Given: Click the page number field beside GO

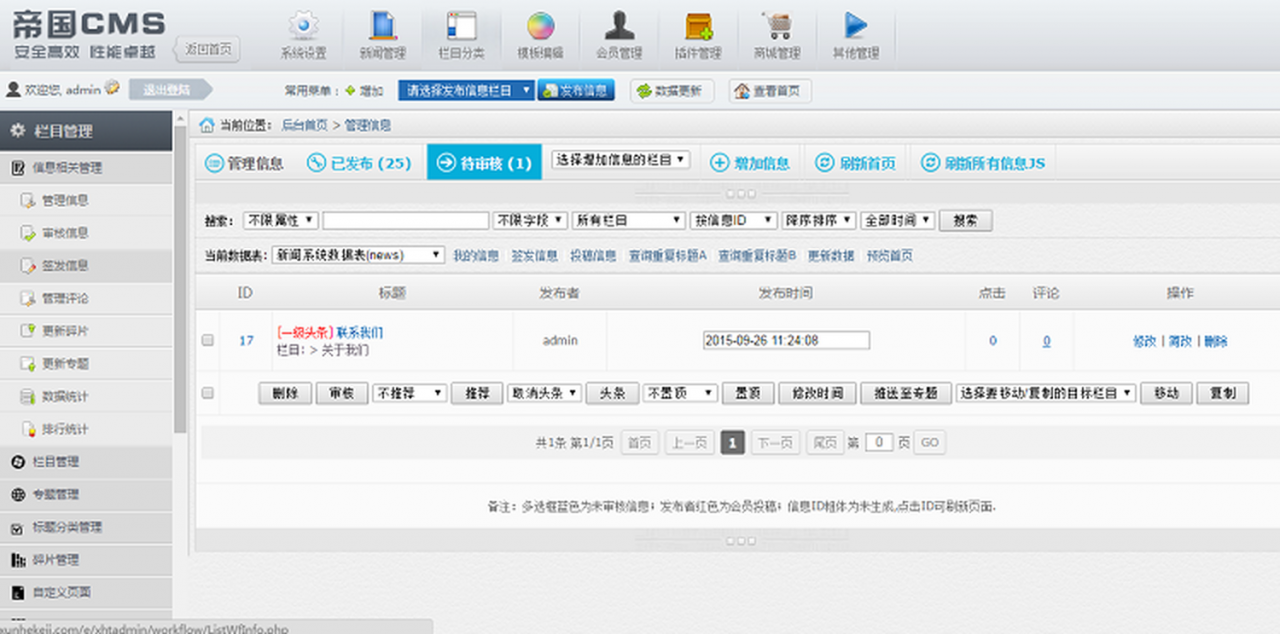Looking at the screenshot, I should [x=879, y=442].
